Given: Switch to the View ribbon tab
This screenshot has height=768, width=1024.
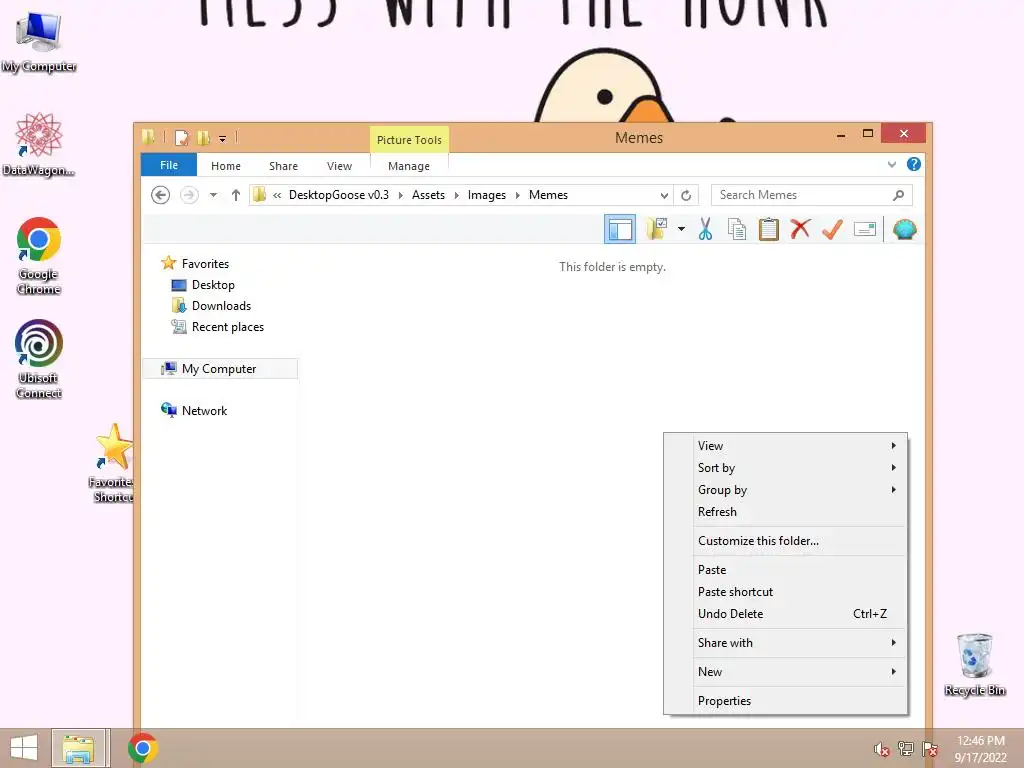Looking at the screenshot, I should tap(339, 166).
